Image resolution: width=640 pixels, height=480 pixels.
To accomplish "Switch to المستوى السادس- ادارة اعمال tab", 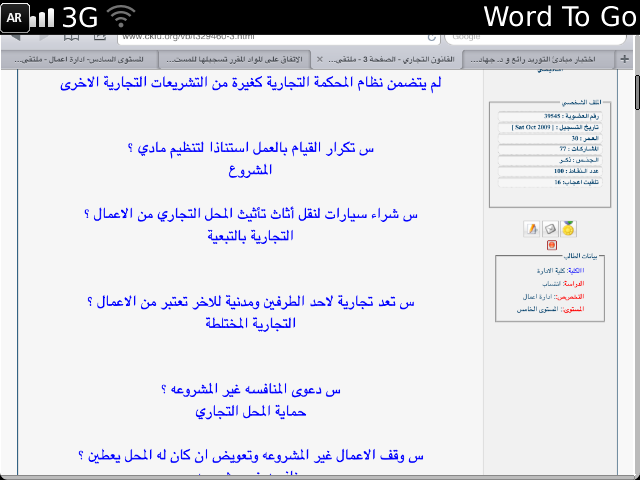I will click(x=79, y=60).
